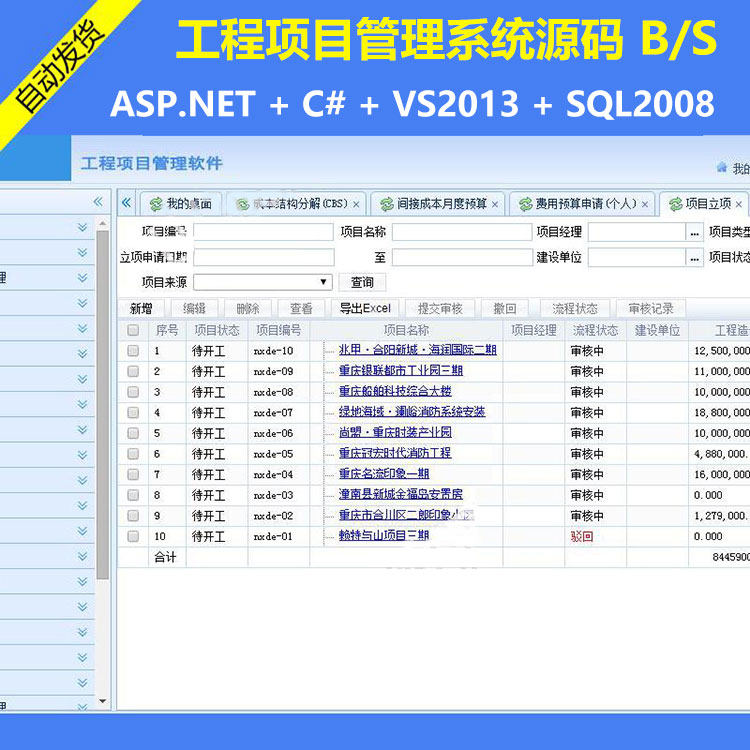Click the 项目编号 column header
This screenshot has width=750, height=750.
click(279, 330)
